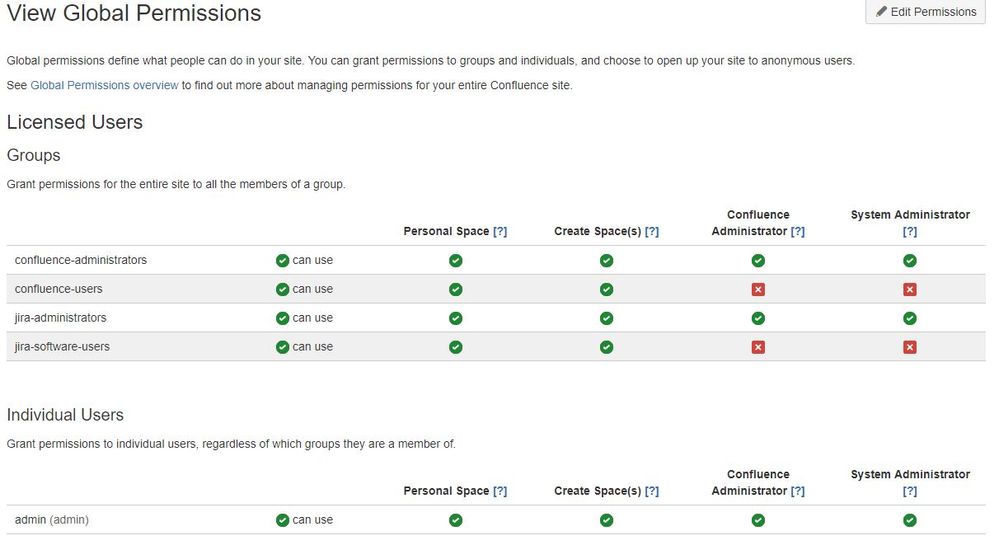
Task: Click the can use check icon for confluence-users
Action: (x=283, y=290)
